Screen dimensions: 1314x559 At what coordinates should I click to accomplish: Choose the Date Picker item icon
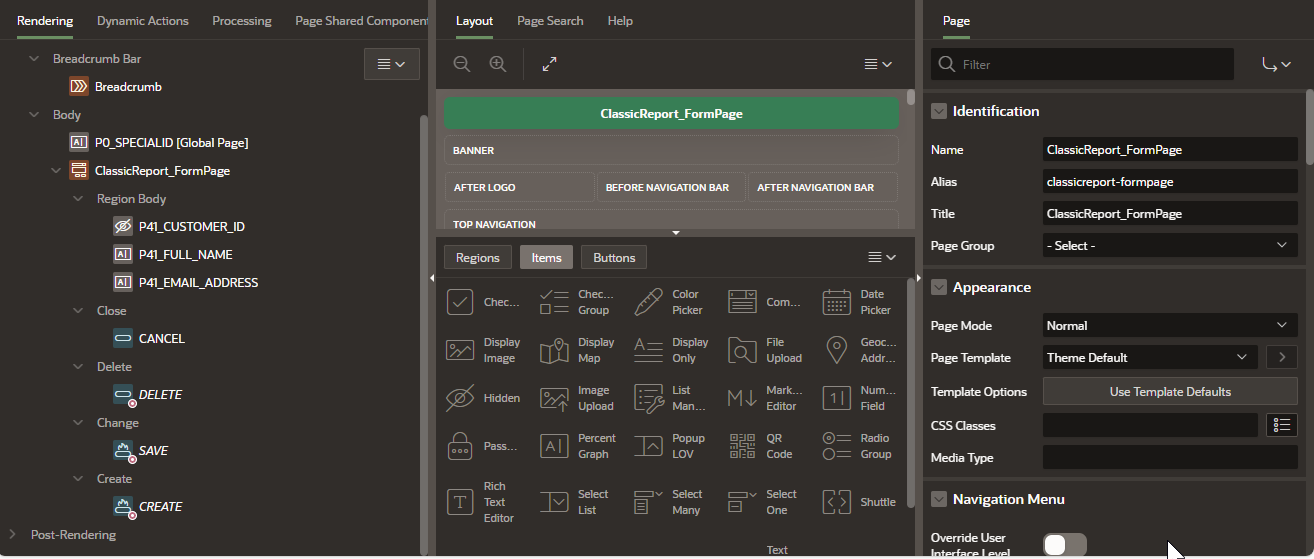[837, 302]
